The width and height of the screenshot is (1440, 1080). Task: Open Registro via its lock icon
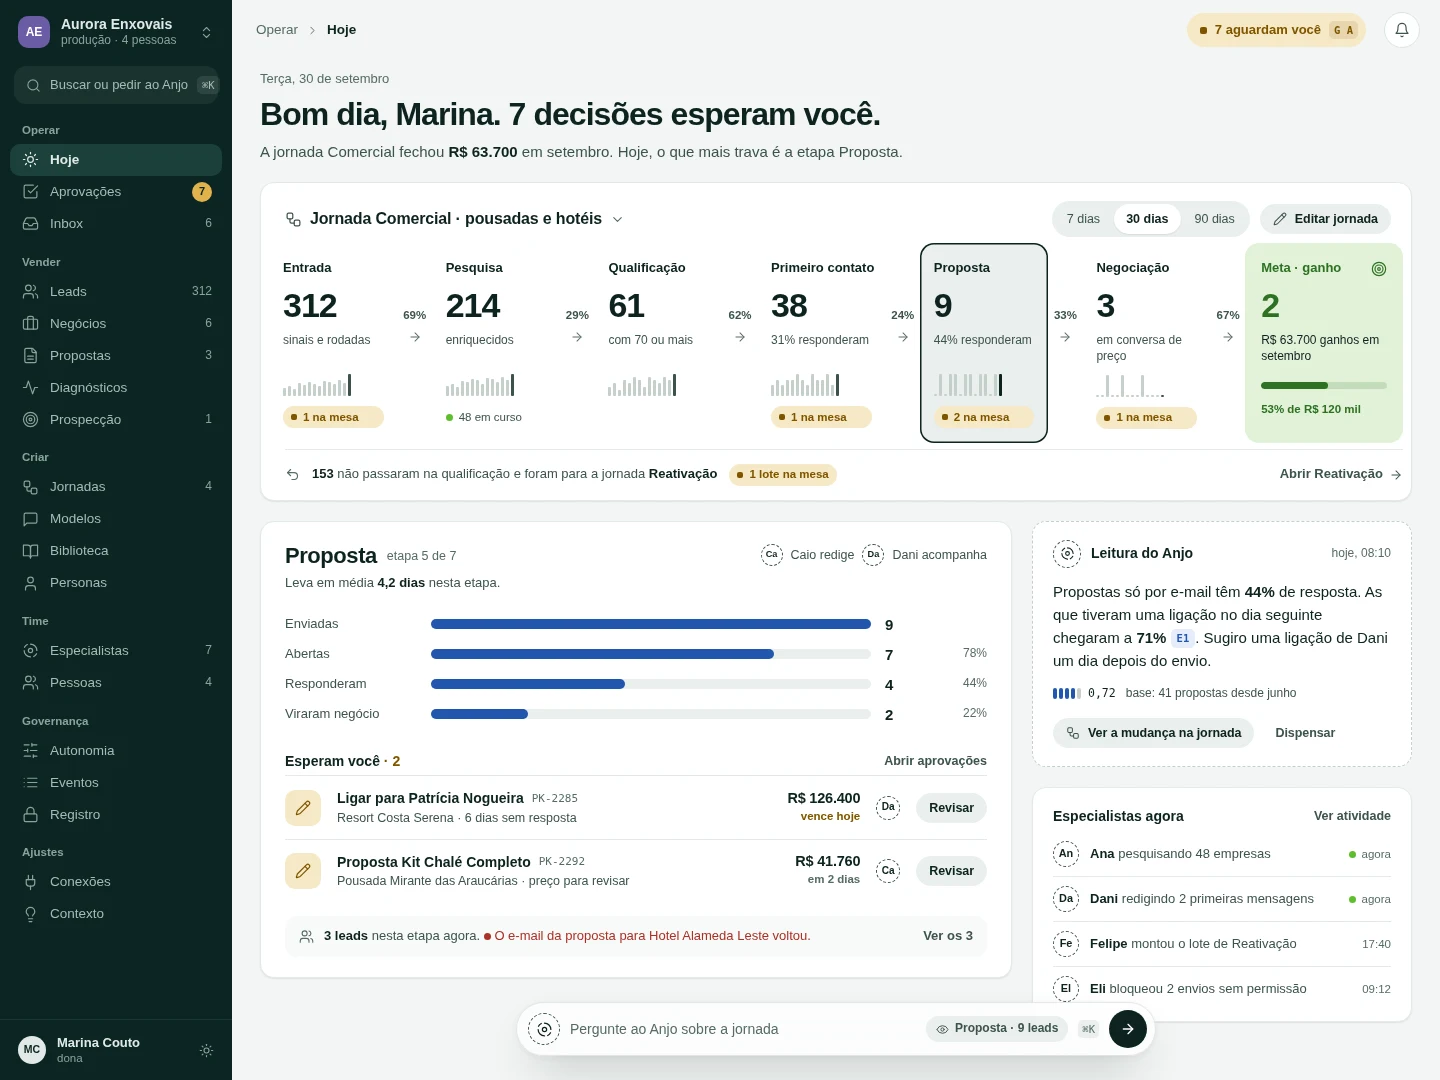(x=31, y=815)
